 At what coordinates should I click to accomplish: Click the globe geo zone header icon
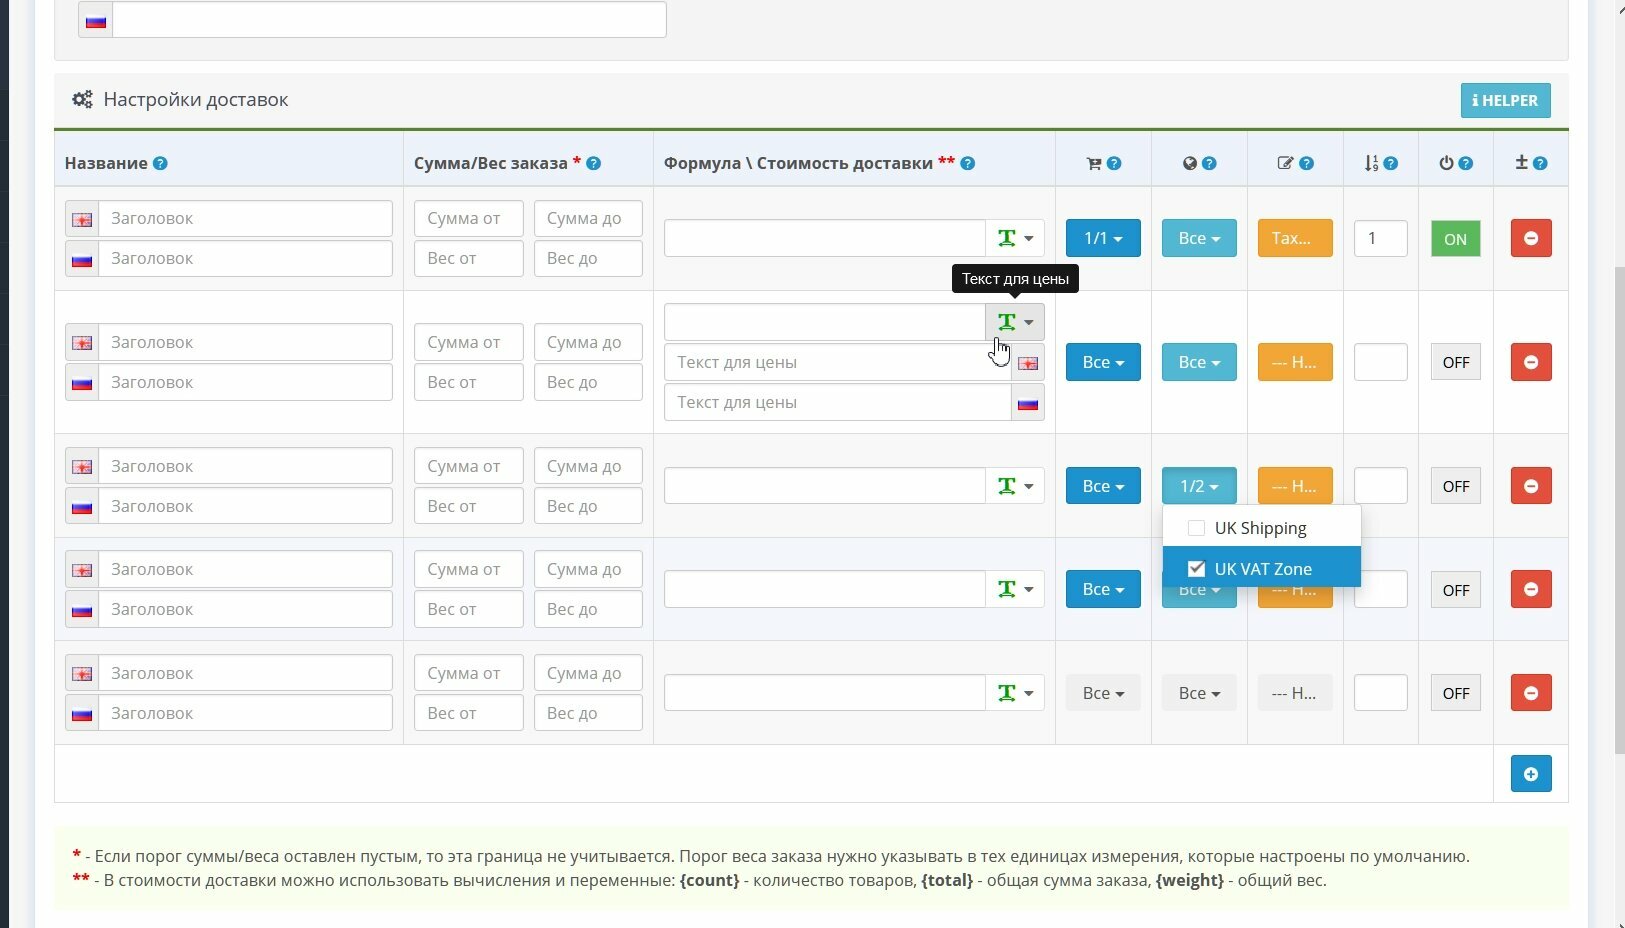pos(1189,163)
